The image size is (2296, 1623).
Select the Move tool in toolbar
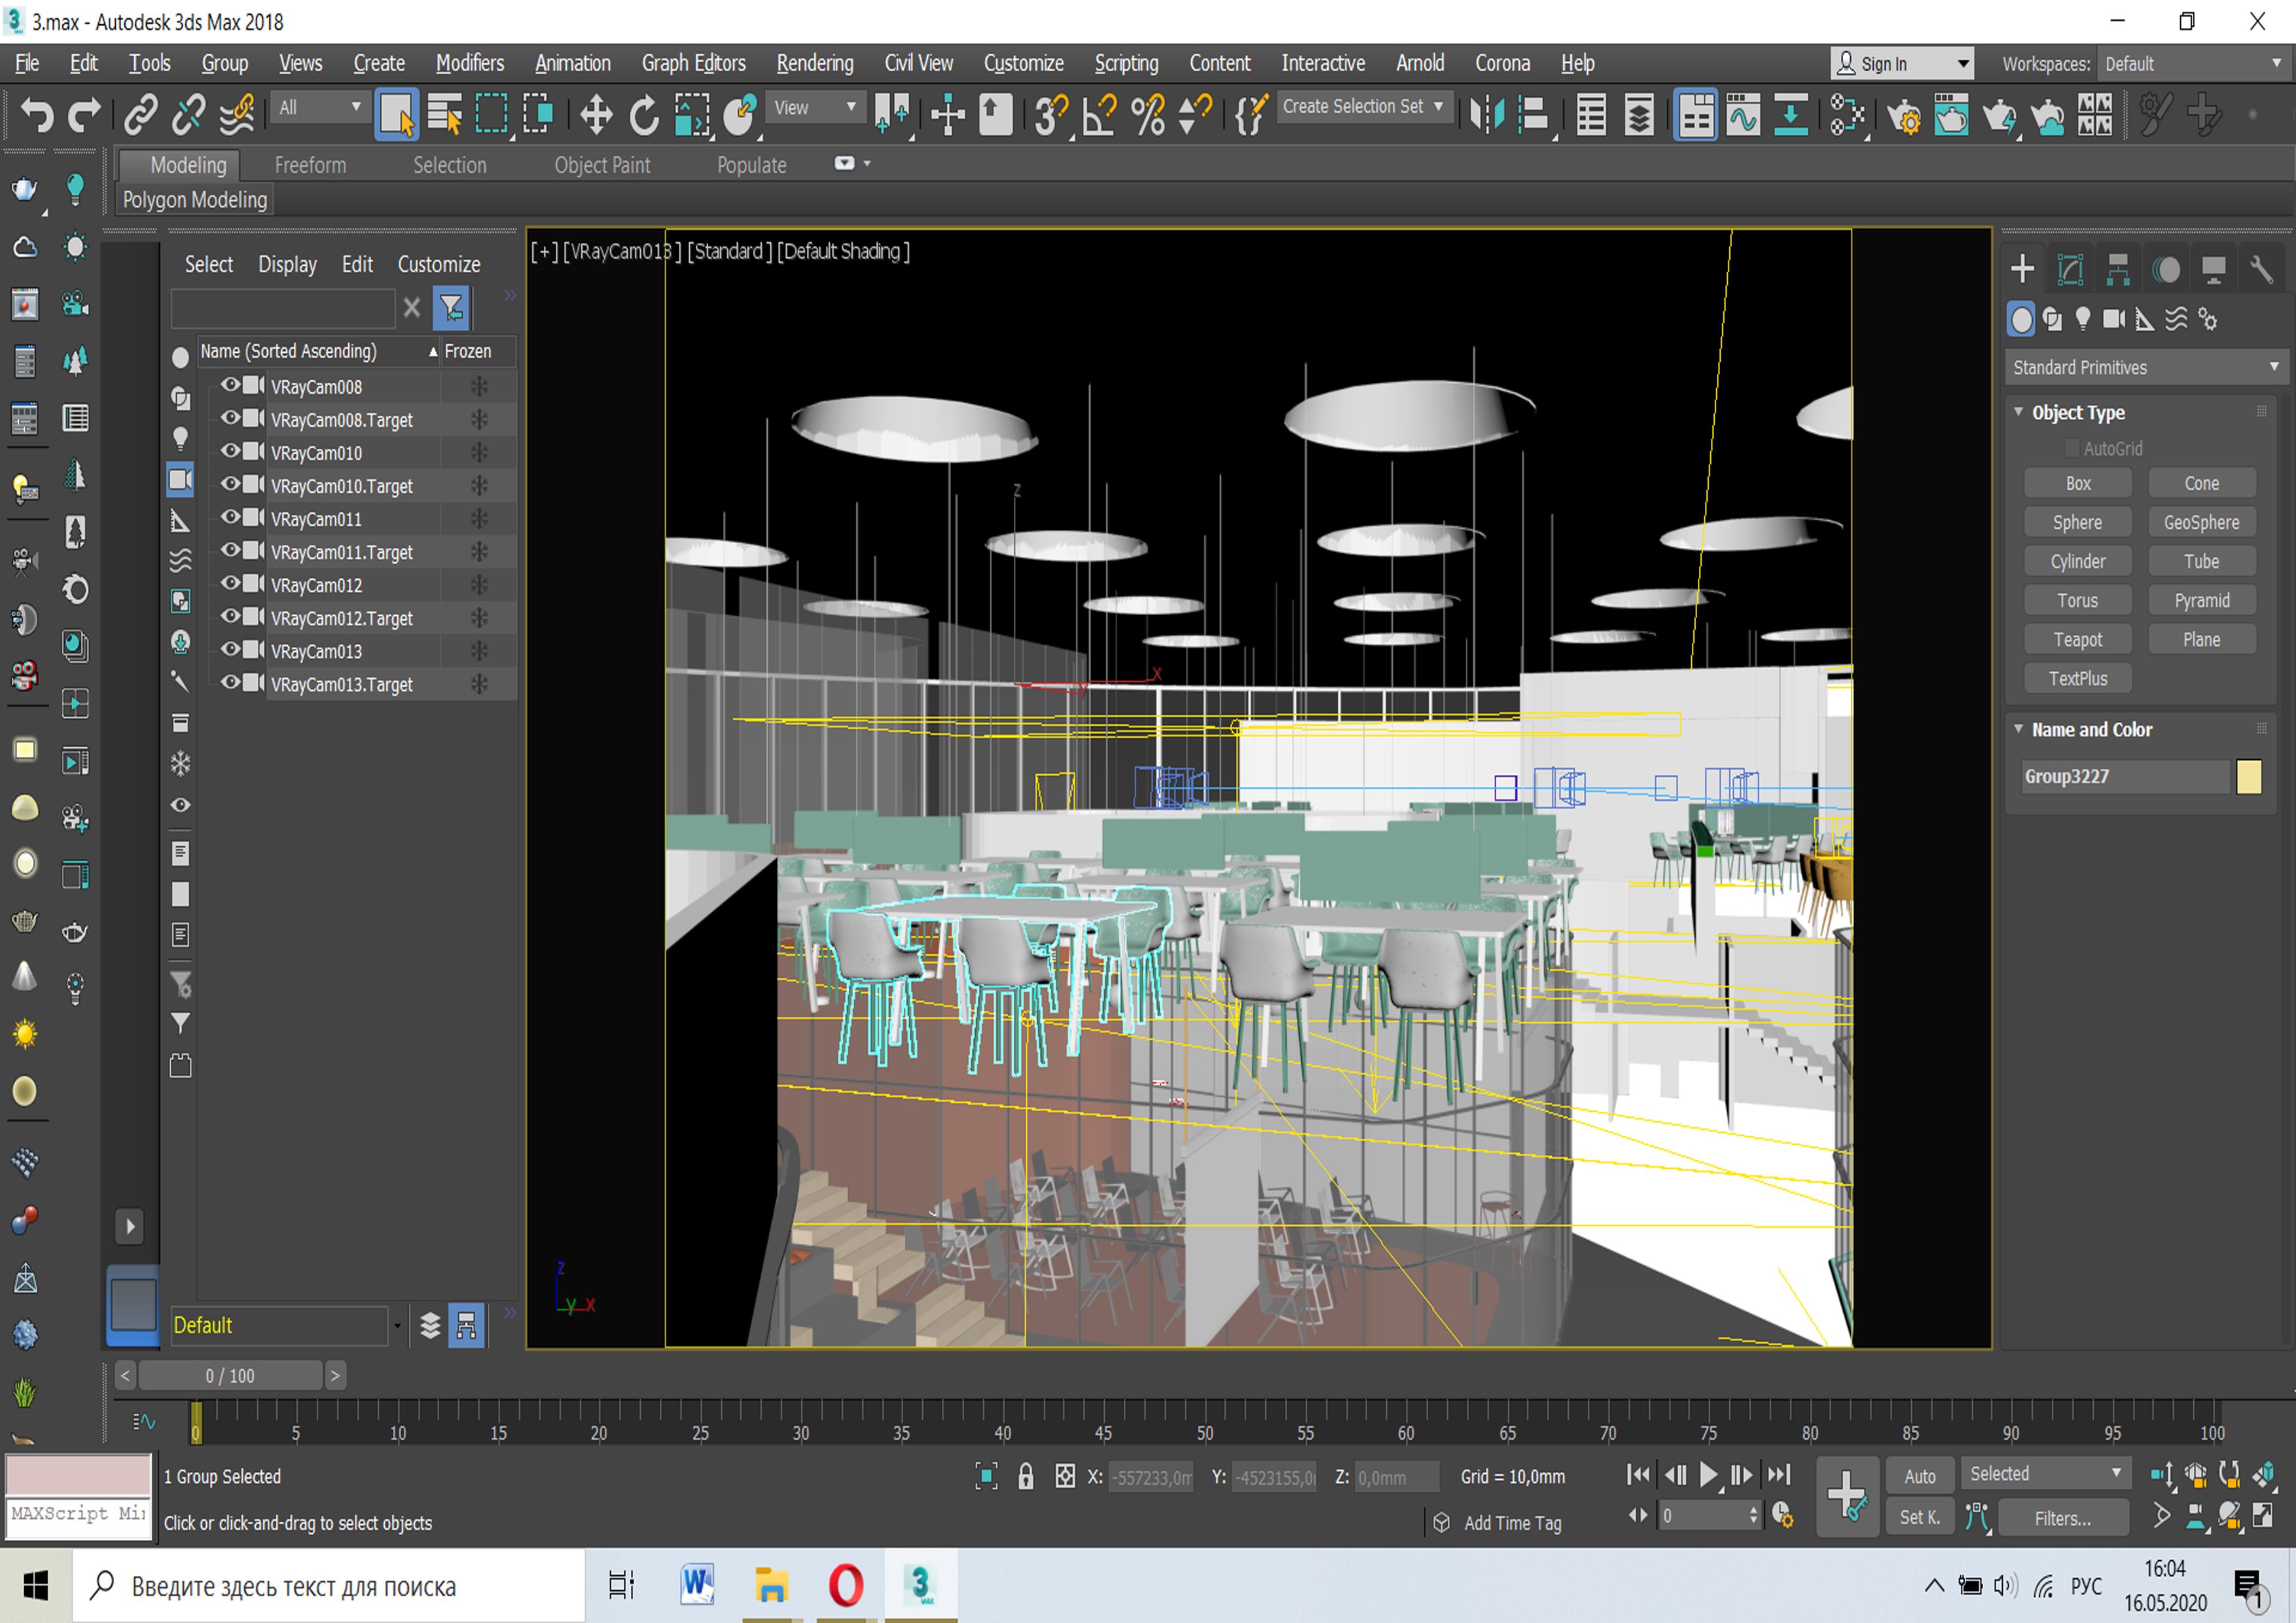(596, 114)
